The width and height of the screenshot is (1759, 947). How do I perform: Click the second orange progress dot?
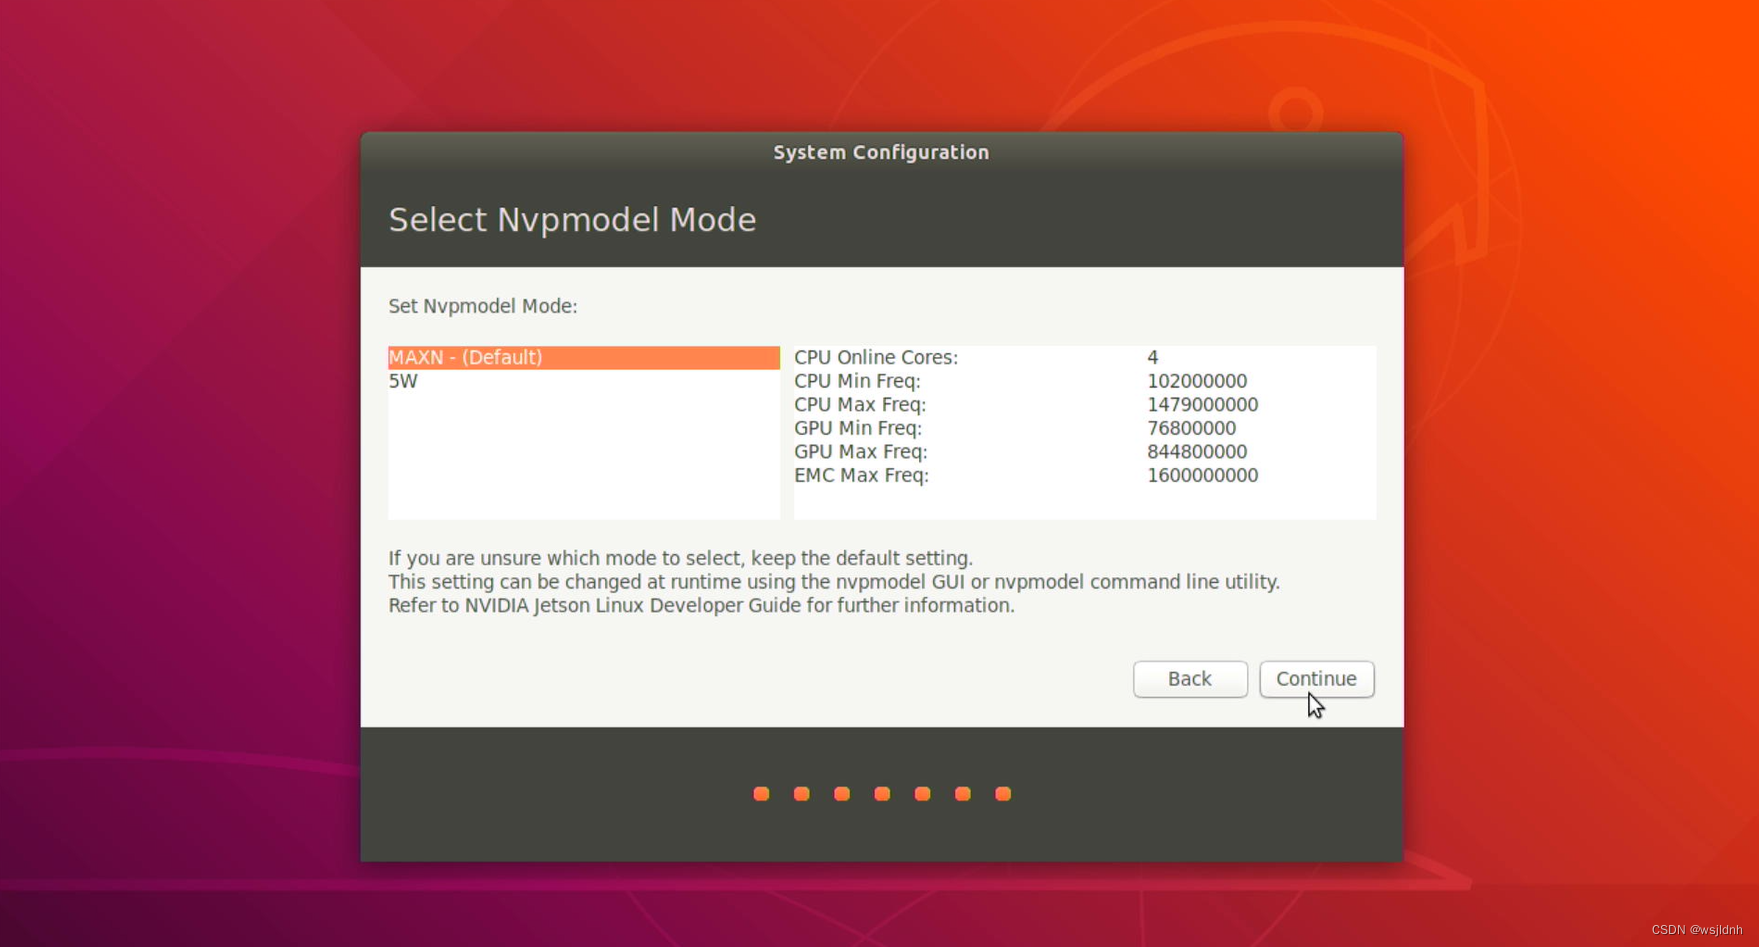pos(801,793)
